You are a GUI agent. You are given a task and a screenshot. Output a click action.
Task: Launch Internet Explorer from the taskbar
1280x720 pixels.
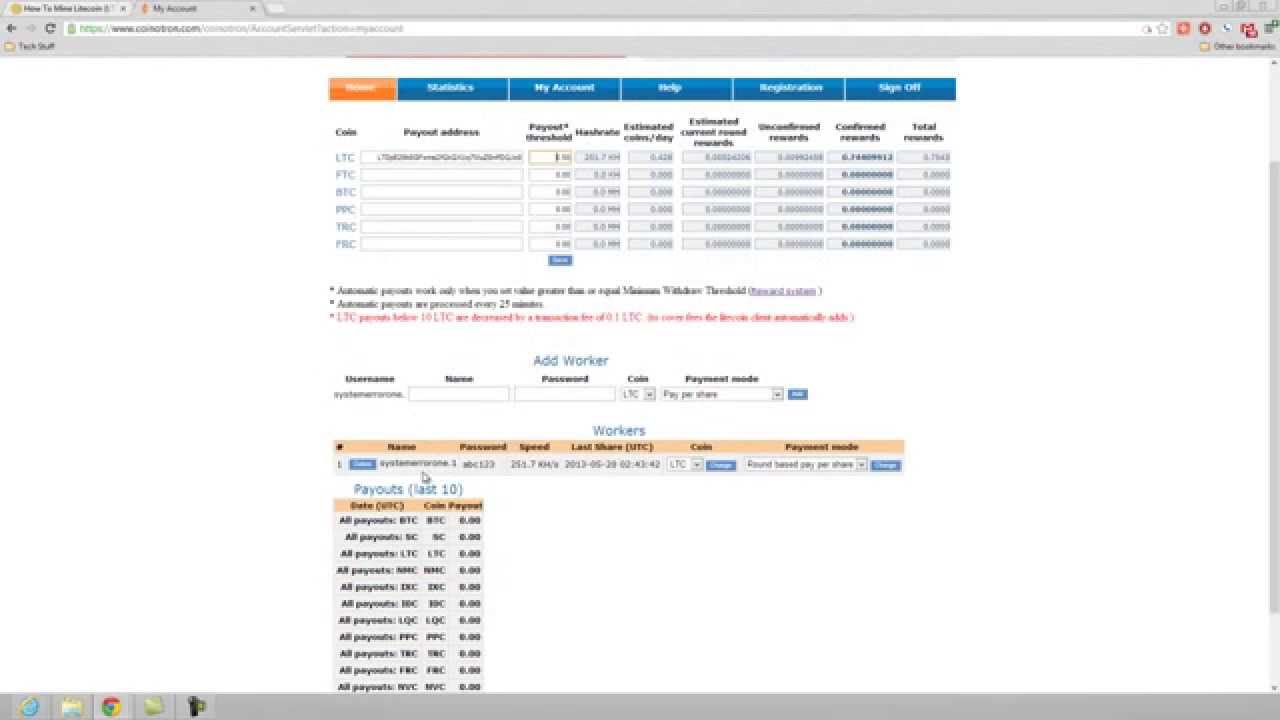[30, 707]
